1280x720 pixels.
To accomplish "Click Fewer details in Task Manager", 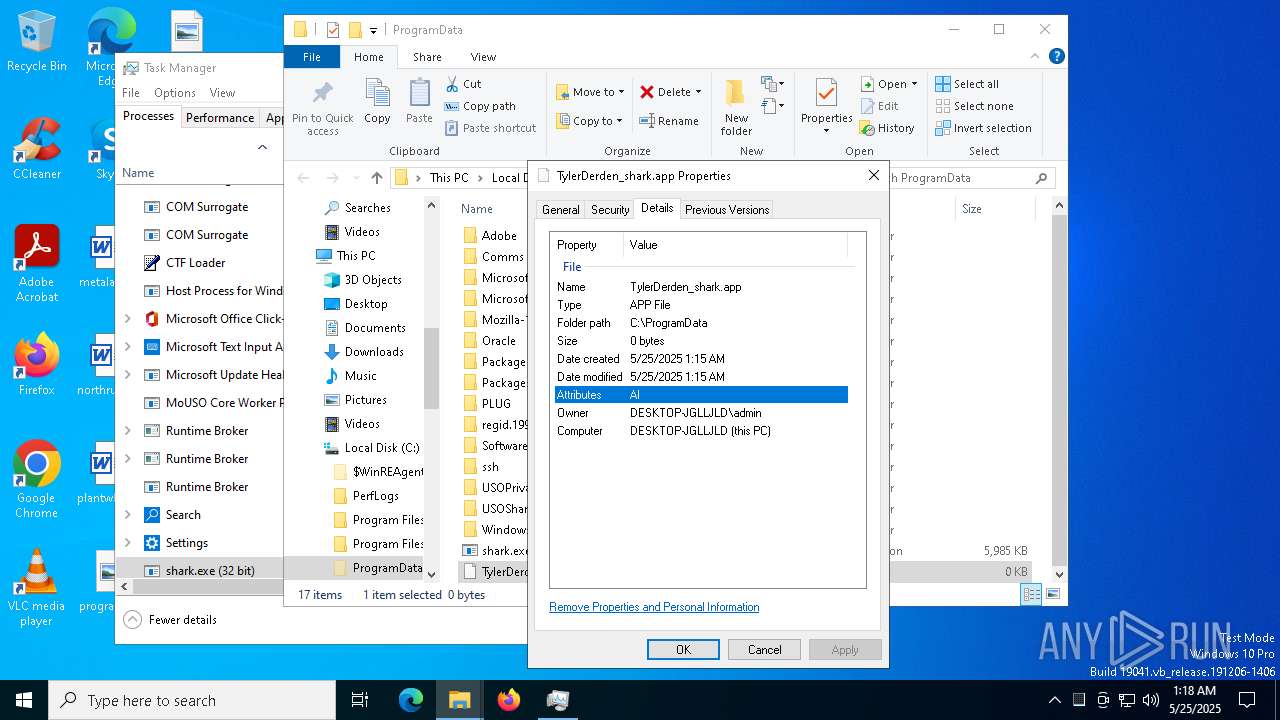I will (171, 620).
